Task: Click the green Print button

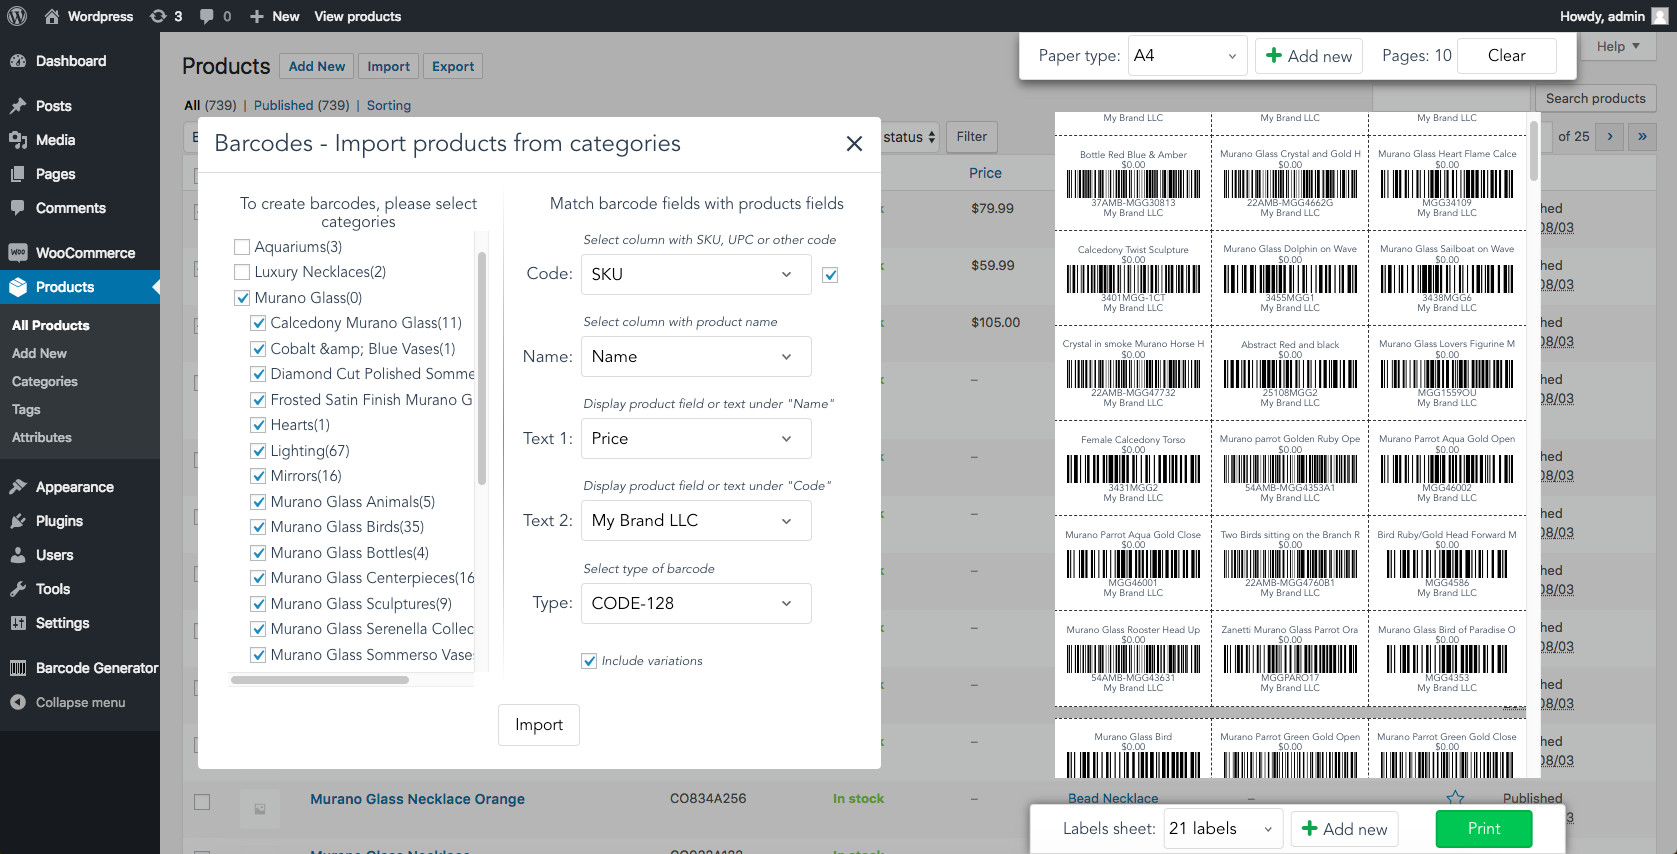Action: tap(1484, 828)
